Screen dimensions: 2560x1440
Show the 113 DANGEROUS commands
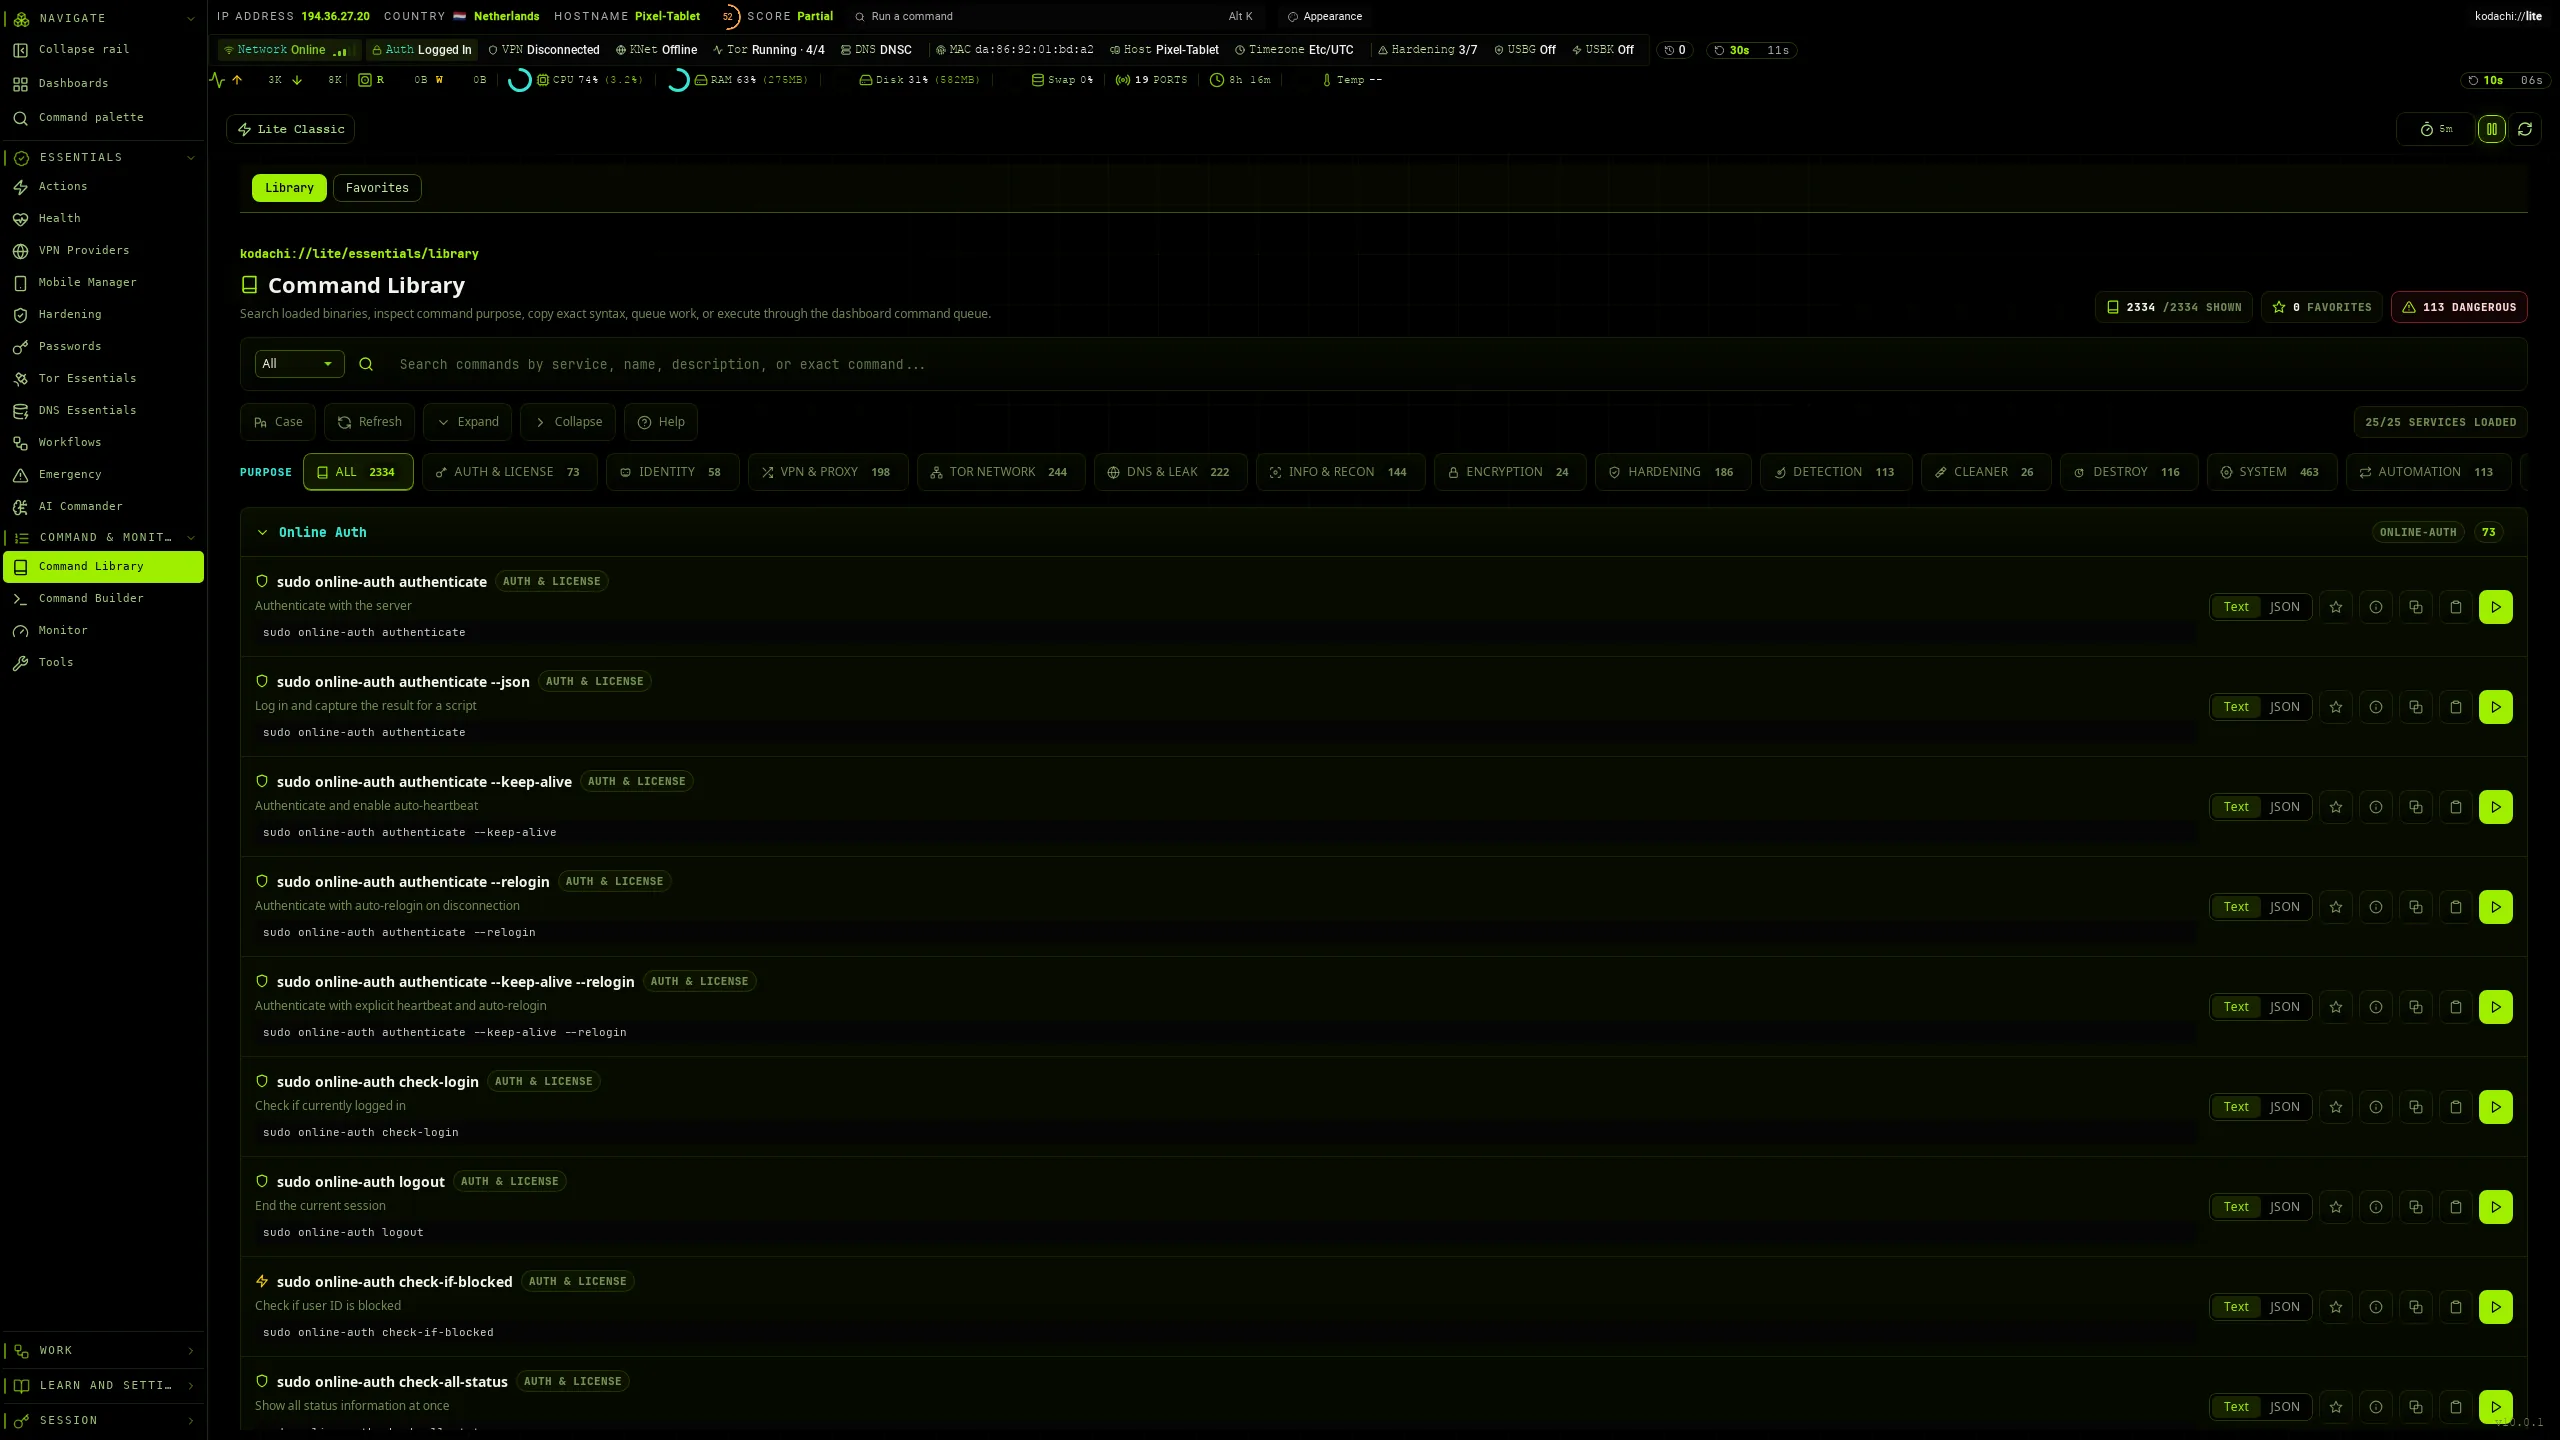[x=2459, y=307]
